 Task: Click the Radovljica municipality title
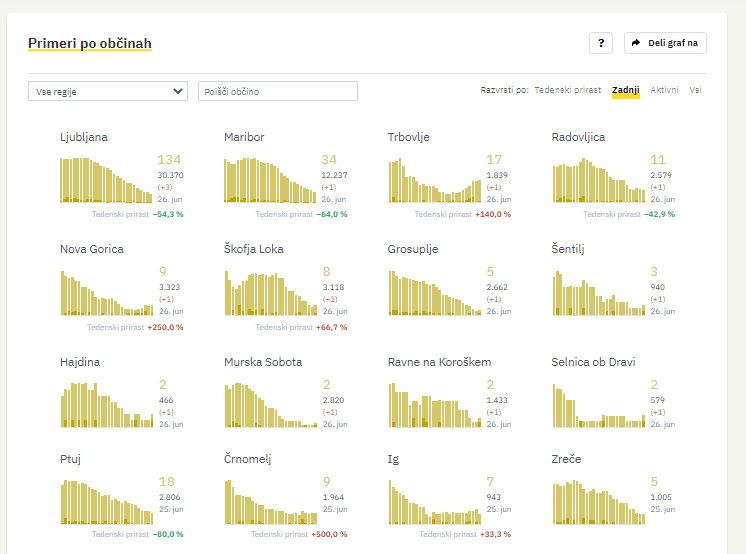click(577, 137)
